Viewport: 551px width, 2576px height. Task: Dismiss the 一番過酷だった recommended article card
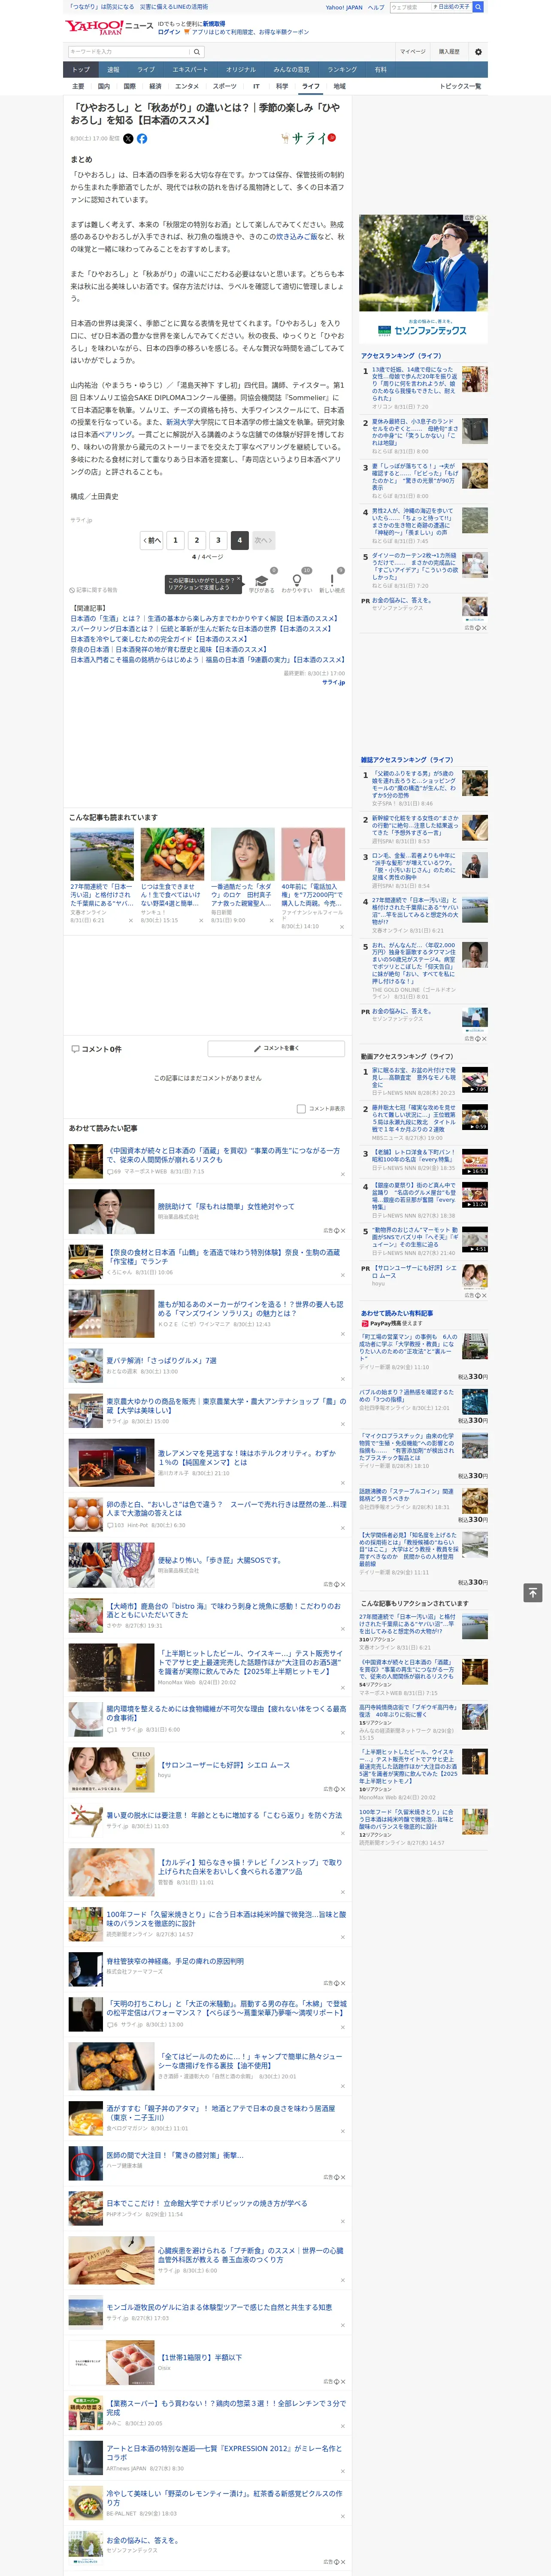[271, 921]
